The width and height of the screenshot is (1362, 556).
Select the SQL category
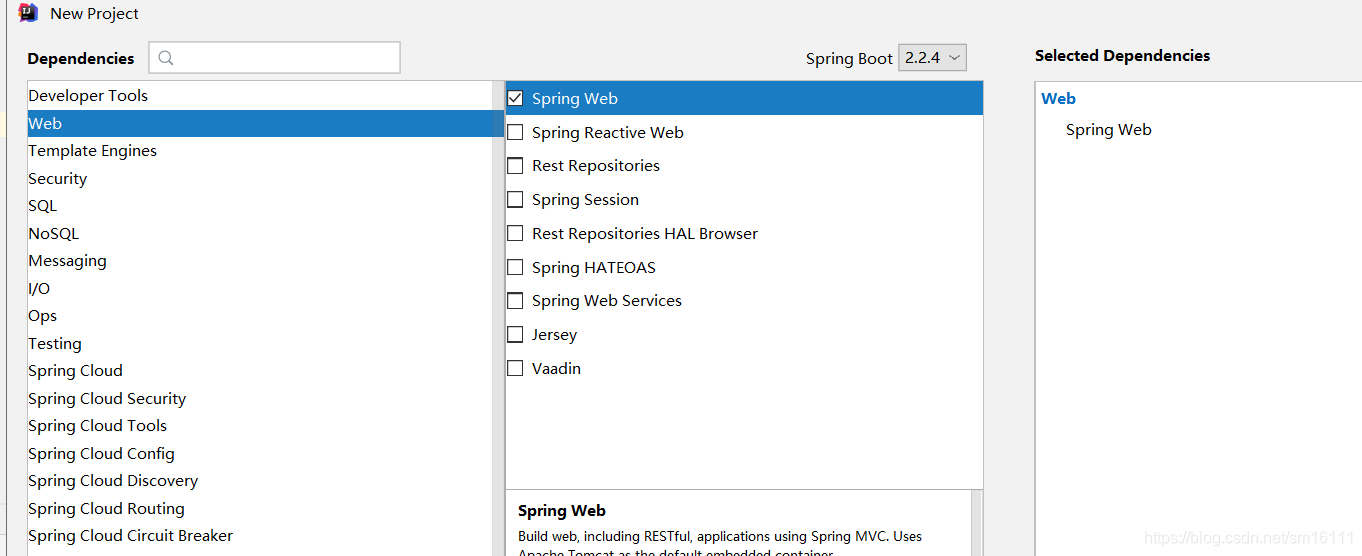(x=260, y=206)
